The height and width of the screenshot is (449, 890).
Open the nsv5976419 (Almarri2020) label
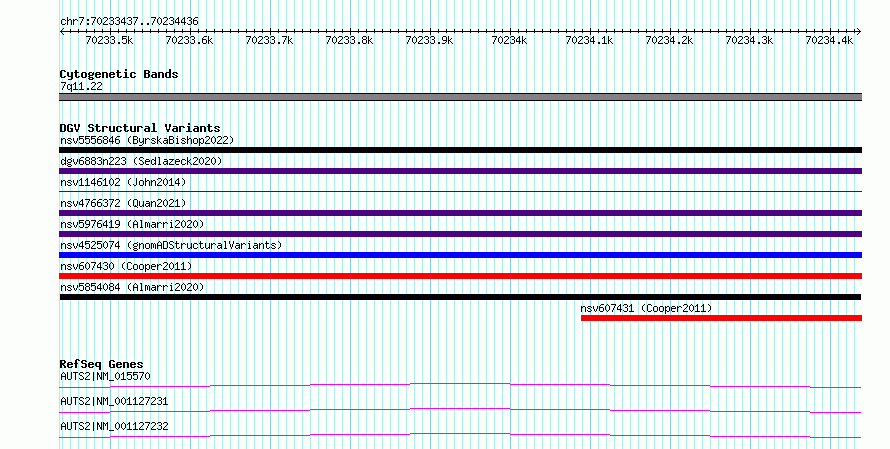[x=132, y=224]
